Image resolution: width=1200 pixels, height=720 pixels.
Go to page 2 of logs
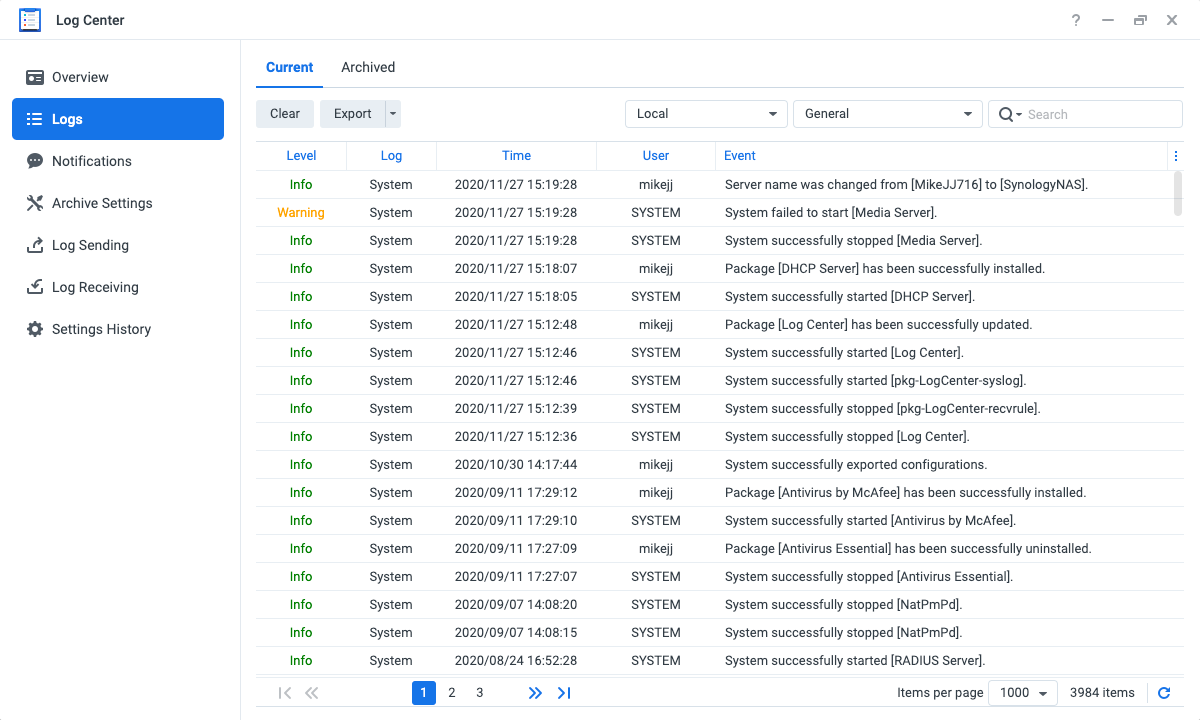pos(452,693)
